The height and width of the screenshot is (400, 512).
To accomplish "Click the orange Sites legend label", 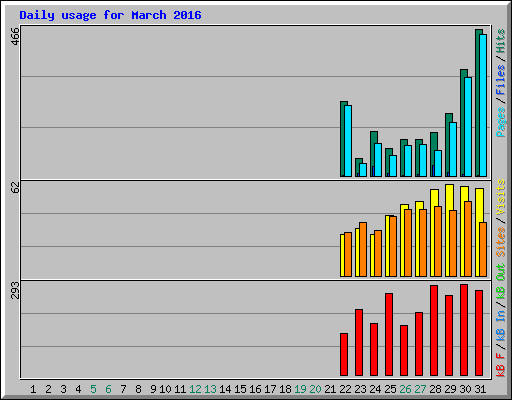I will 500,242.
